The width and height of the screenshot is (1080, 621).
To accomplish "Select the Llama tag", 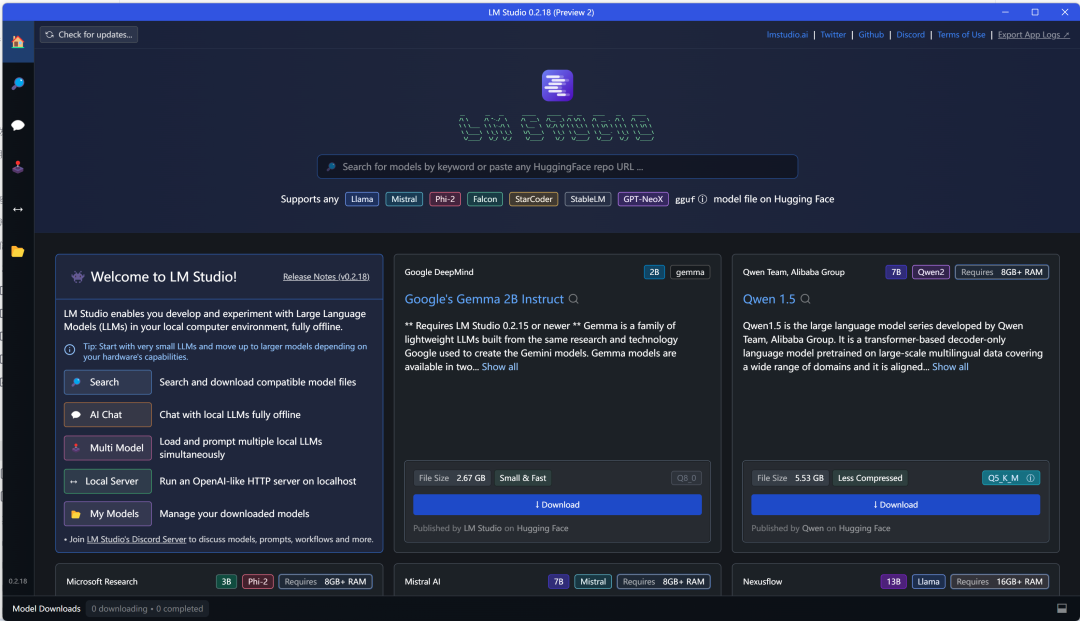I will point(362,199).
